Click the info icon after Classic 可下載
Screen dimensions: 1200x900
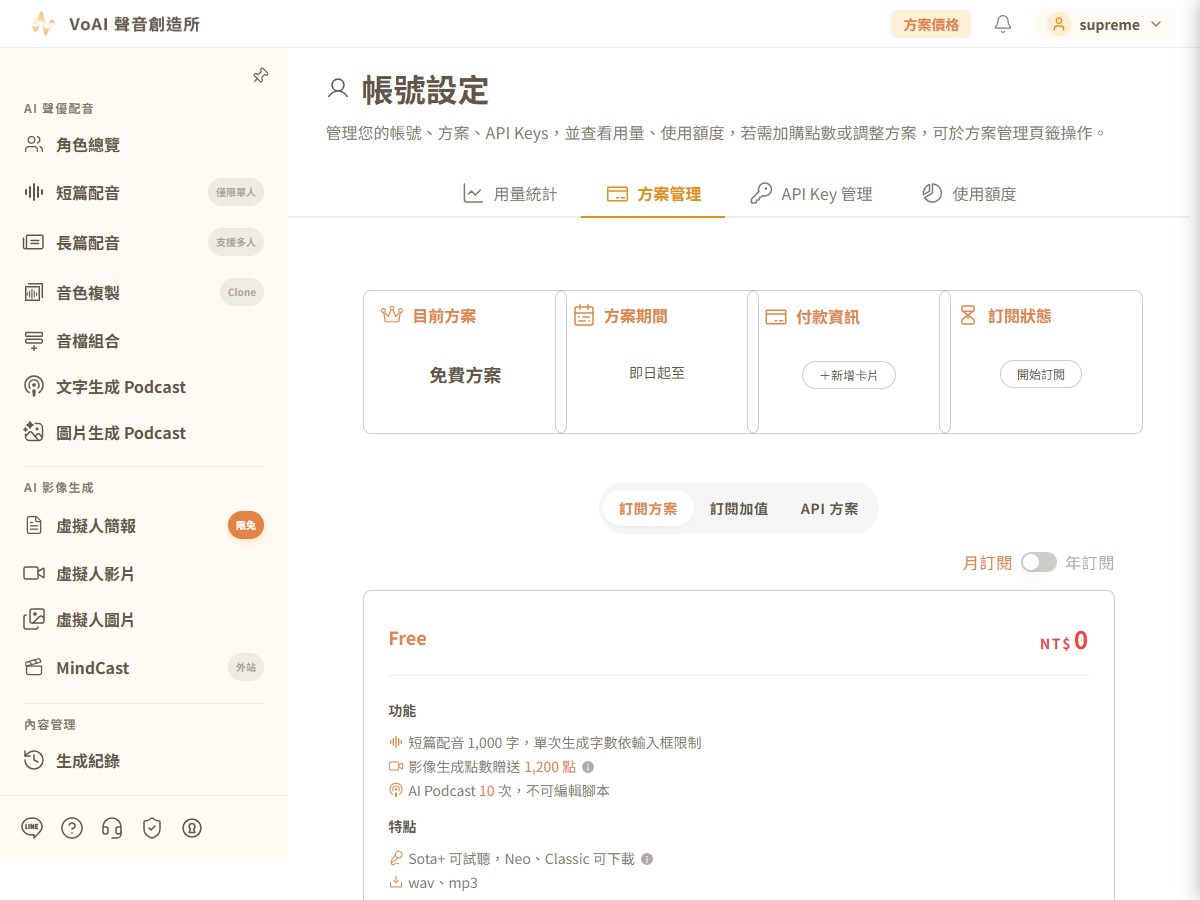(647, 859)
